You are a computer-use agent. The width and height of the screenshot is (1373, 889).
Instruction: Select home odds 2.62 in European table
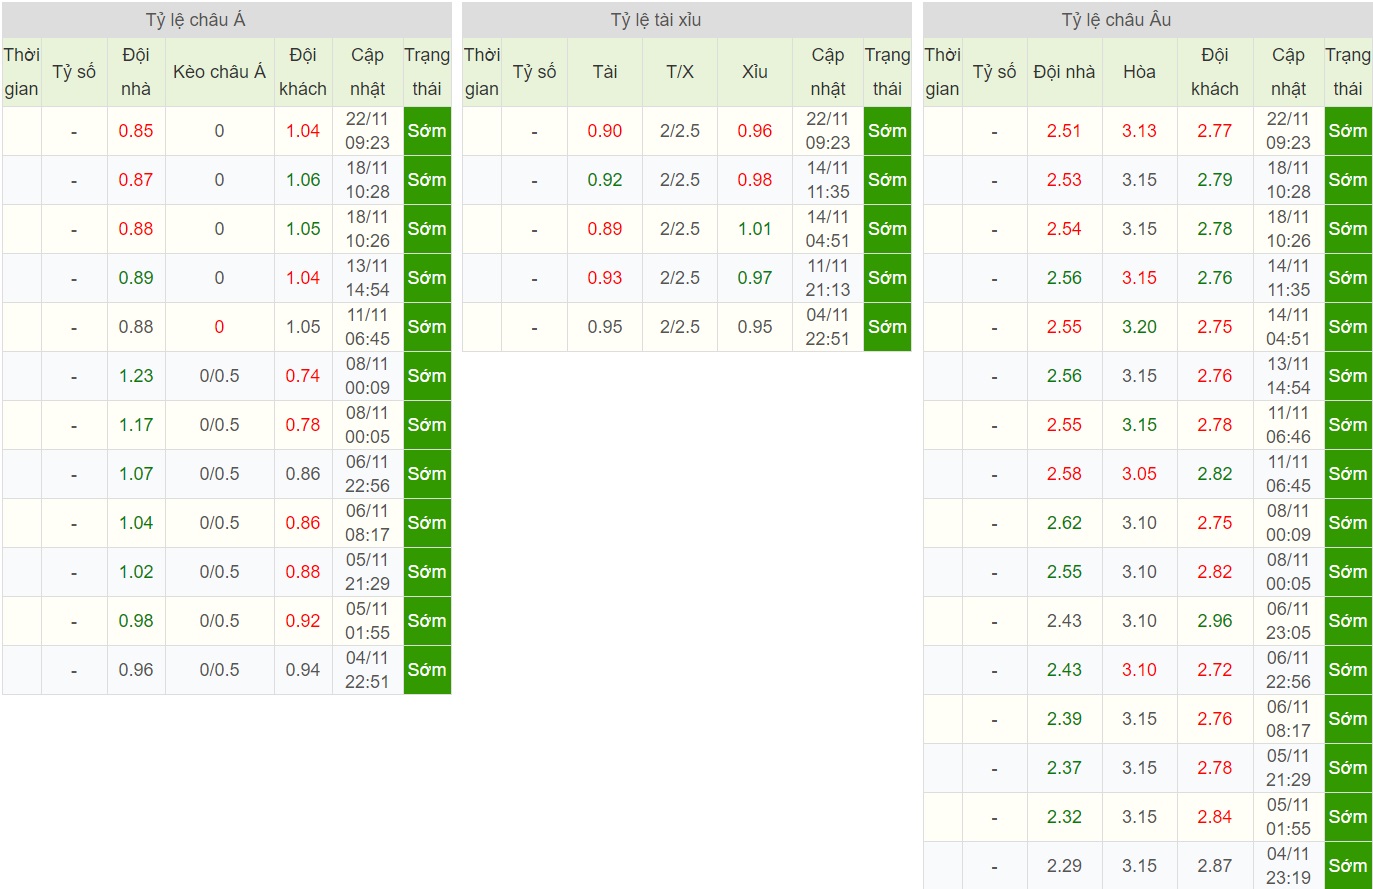point(1064,523)
